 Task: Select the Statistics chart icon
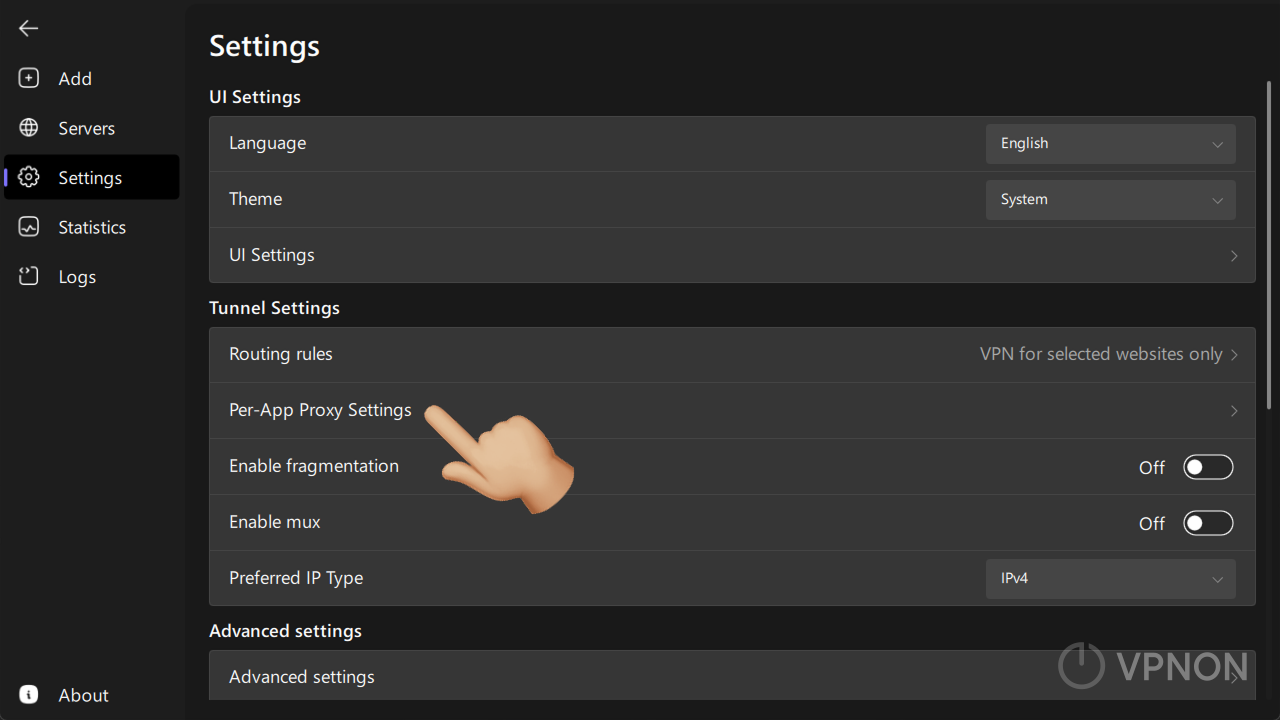click(x=28, y=227)
